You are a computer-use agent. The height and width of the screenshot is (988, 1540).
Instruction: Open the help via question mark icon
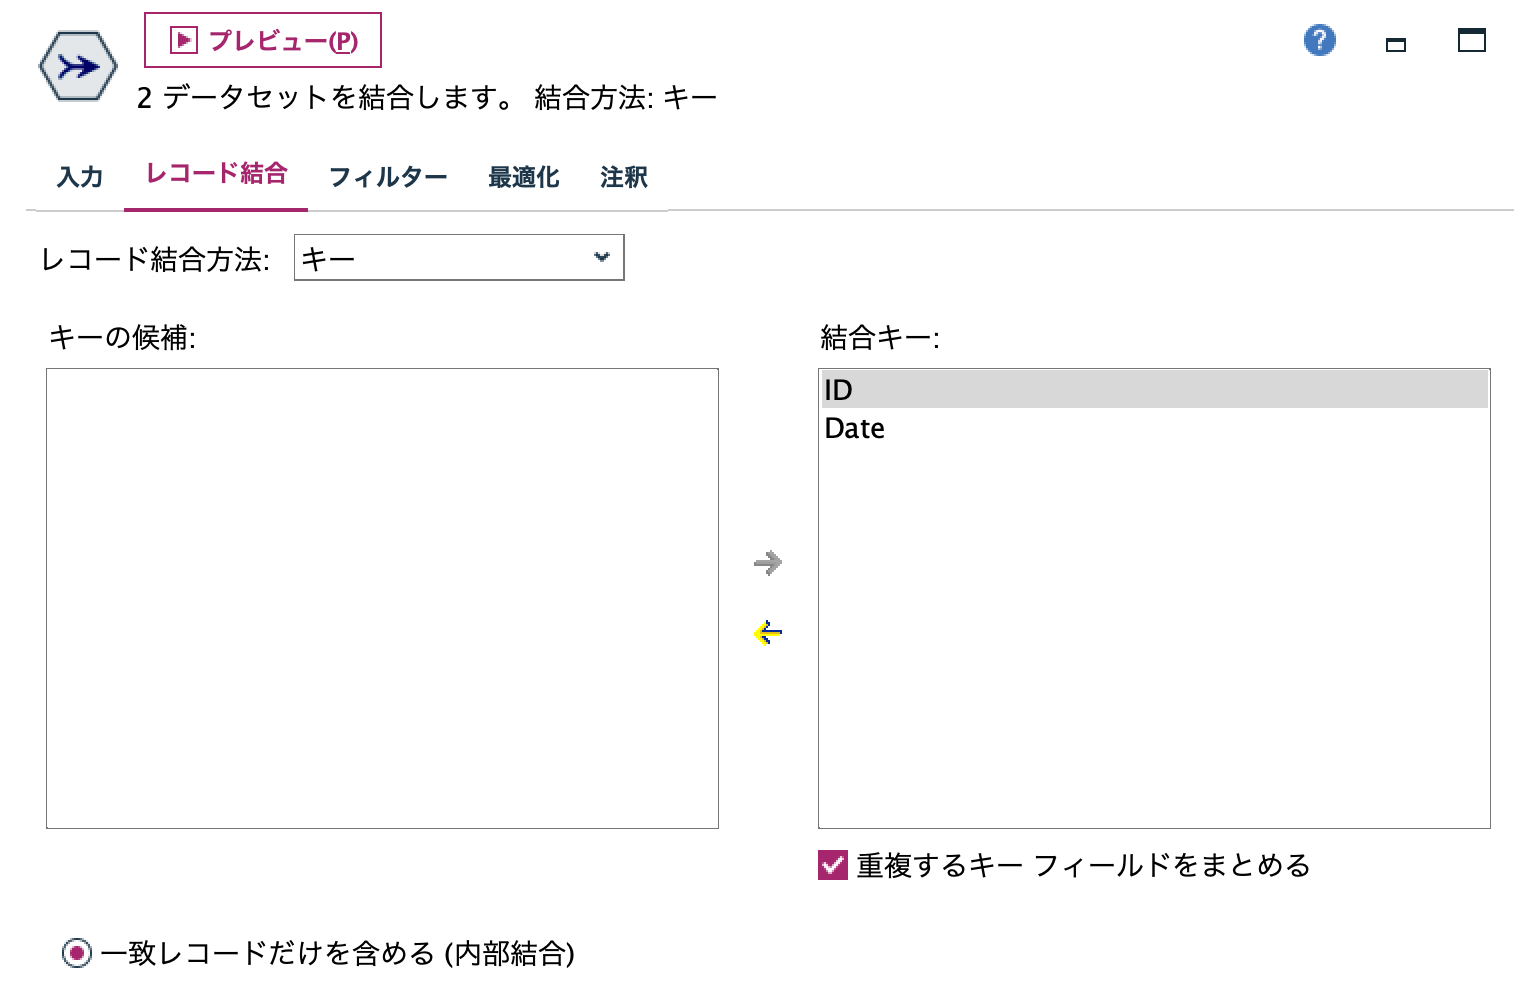click(1319, 40)
